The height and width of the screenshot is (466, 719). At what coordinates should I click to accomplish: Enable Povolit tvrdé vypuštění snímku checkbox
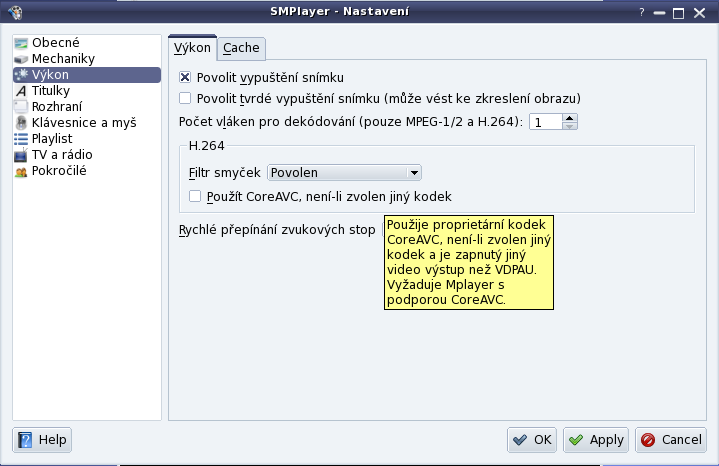point(185,98)
